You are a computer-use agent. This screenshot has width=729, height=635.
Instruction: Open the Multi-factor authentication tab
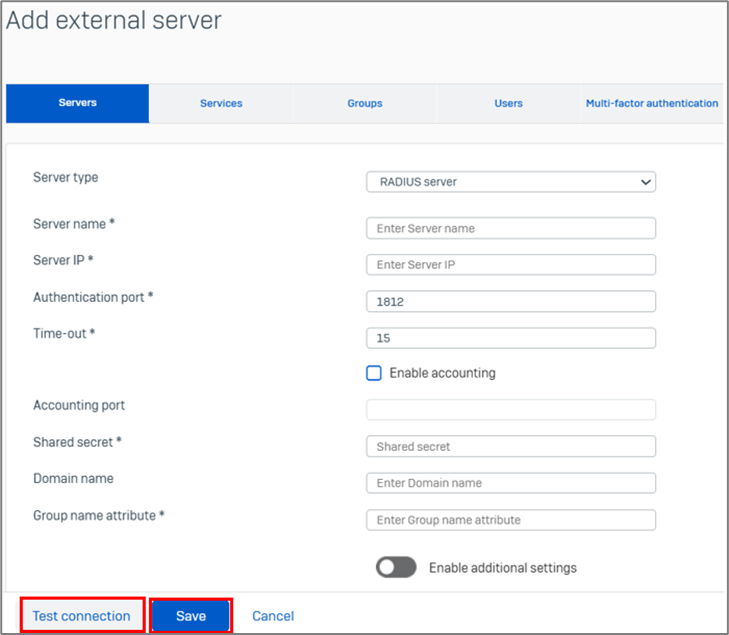[651, 103]
